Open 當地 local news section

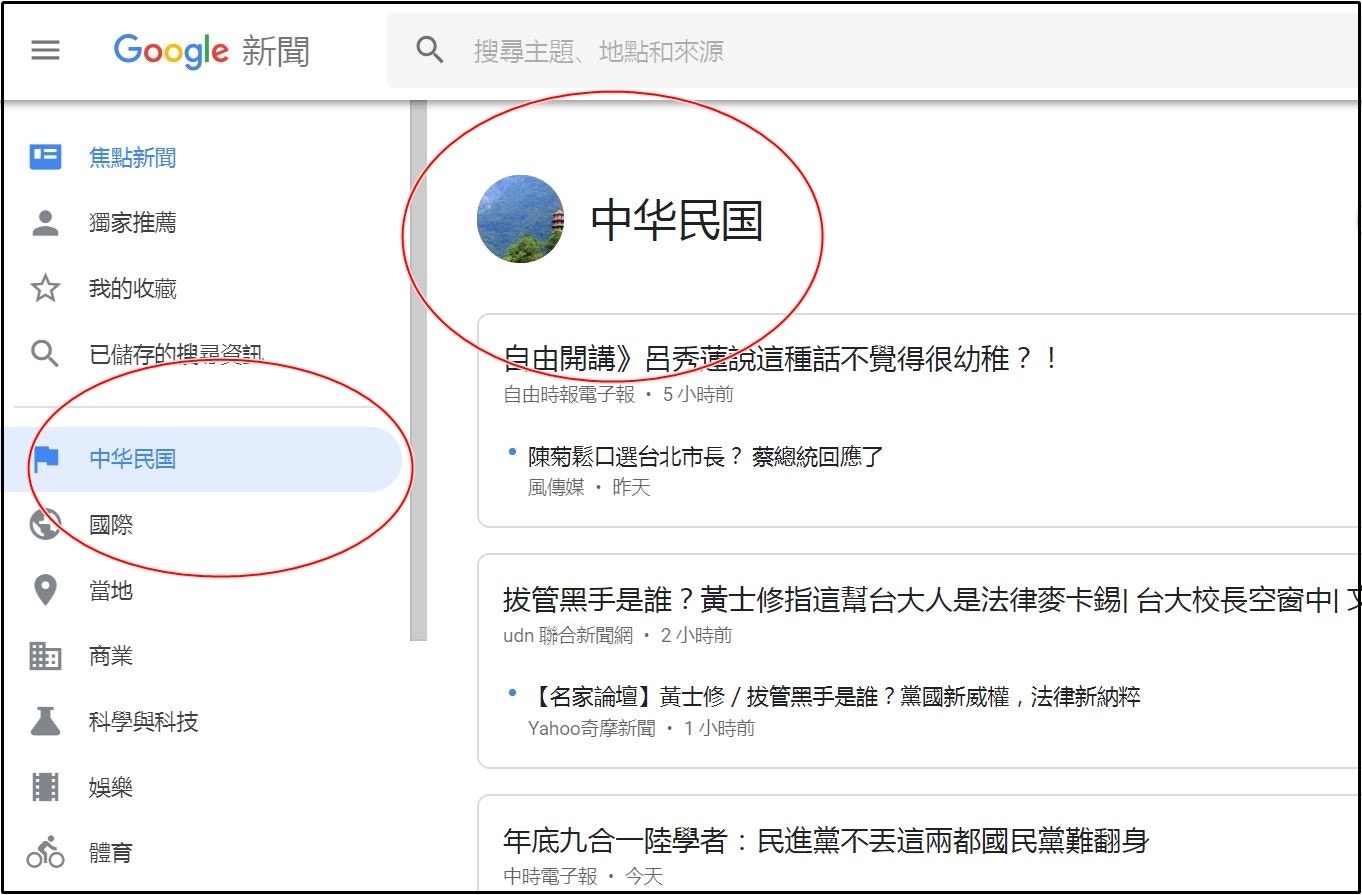111,591
